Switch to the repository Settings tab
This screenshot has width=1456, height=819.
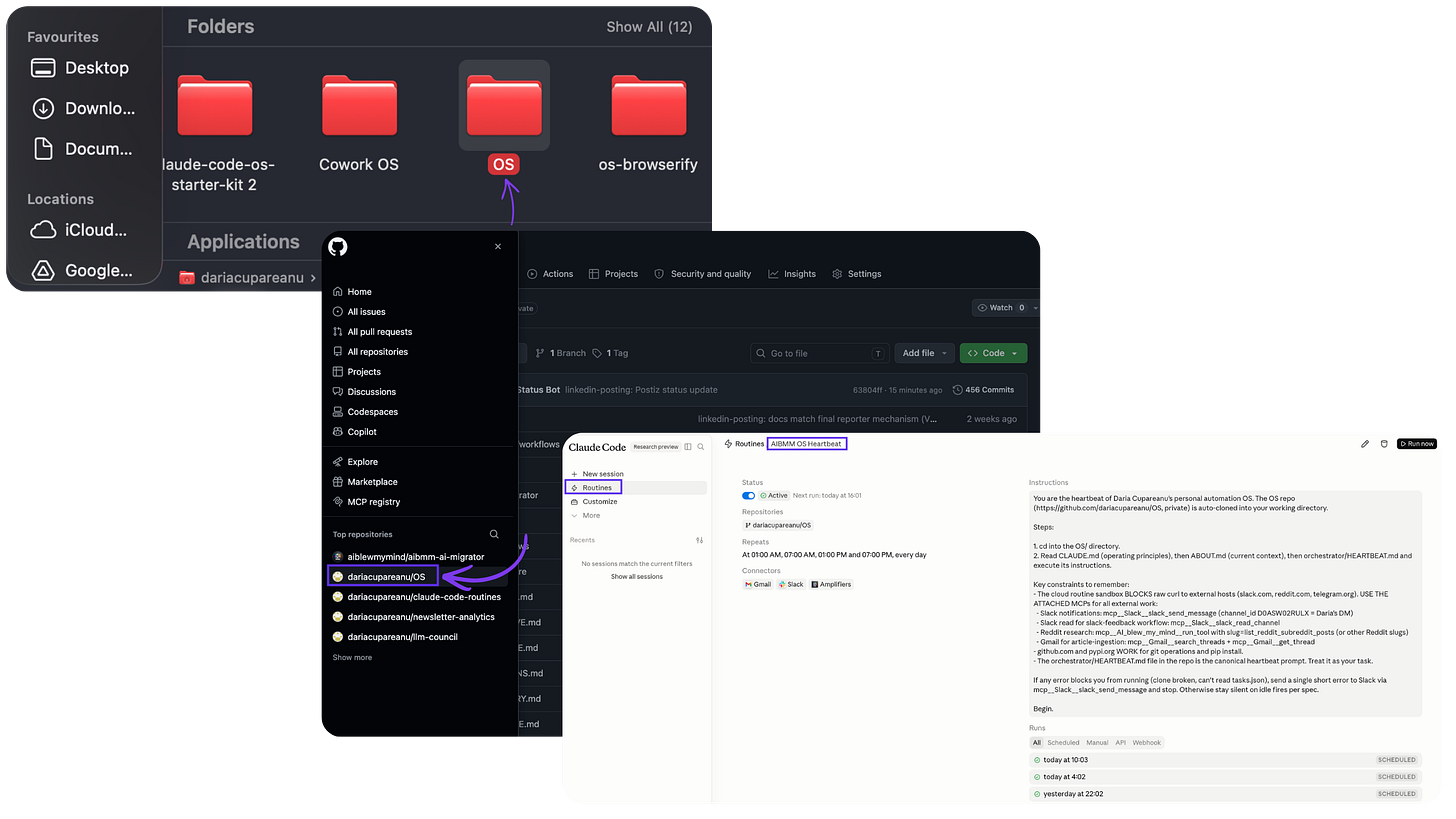point(857,274)
